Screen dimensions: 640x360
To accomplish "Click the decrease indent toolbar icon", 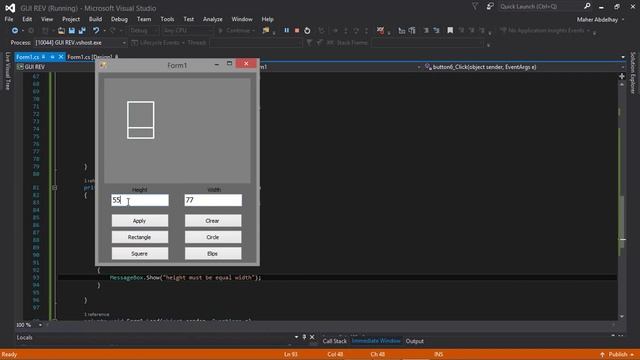I will (x=402, y=31).
